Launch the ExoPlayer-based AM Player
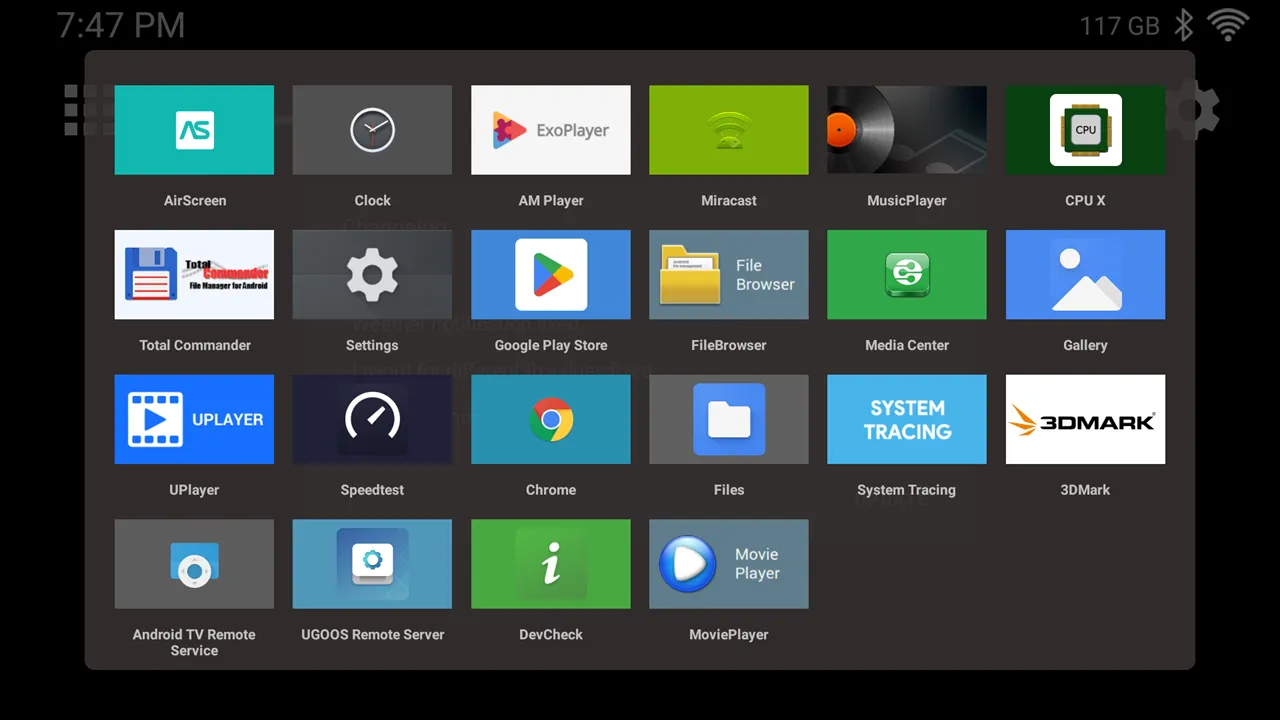This screenshot has width=1280, height=720. click(x=550, y=130)
